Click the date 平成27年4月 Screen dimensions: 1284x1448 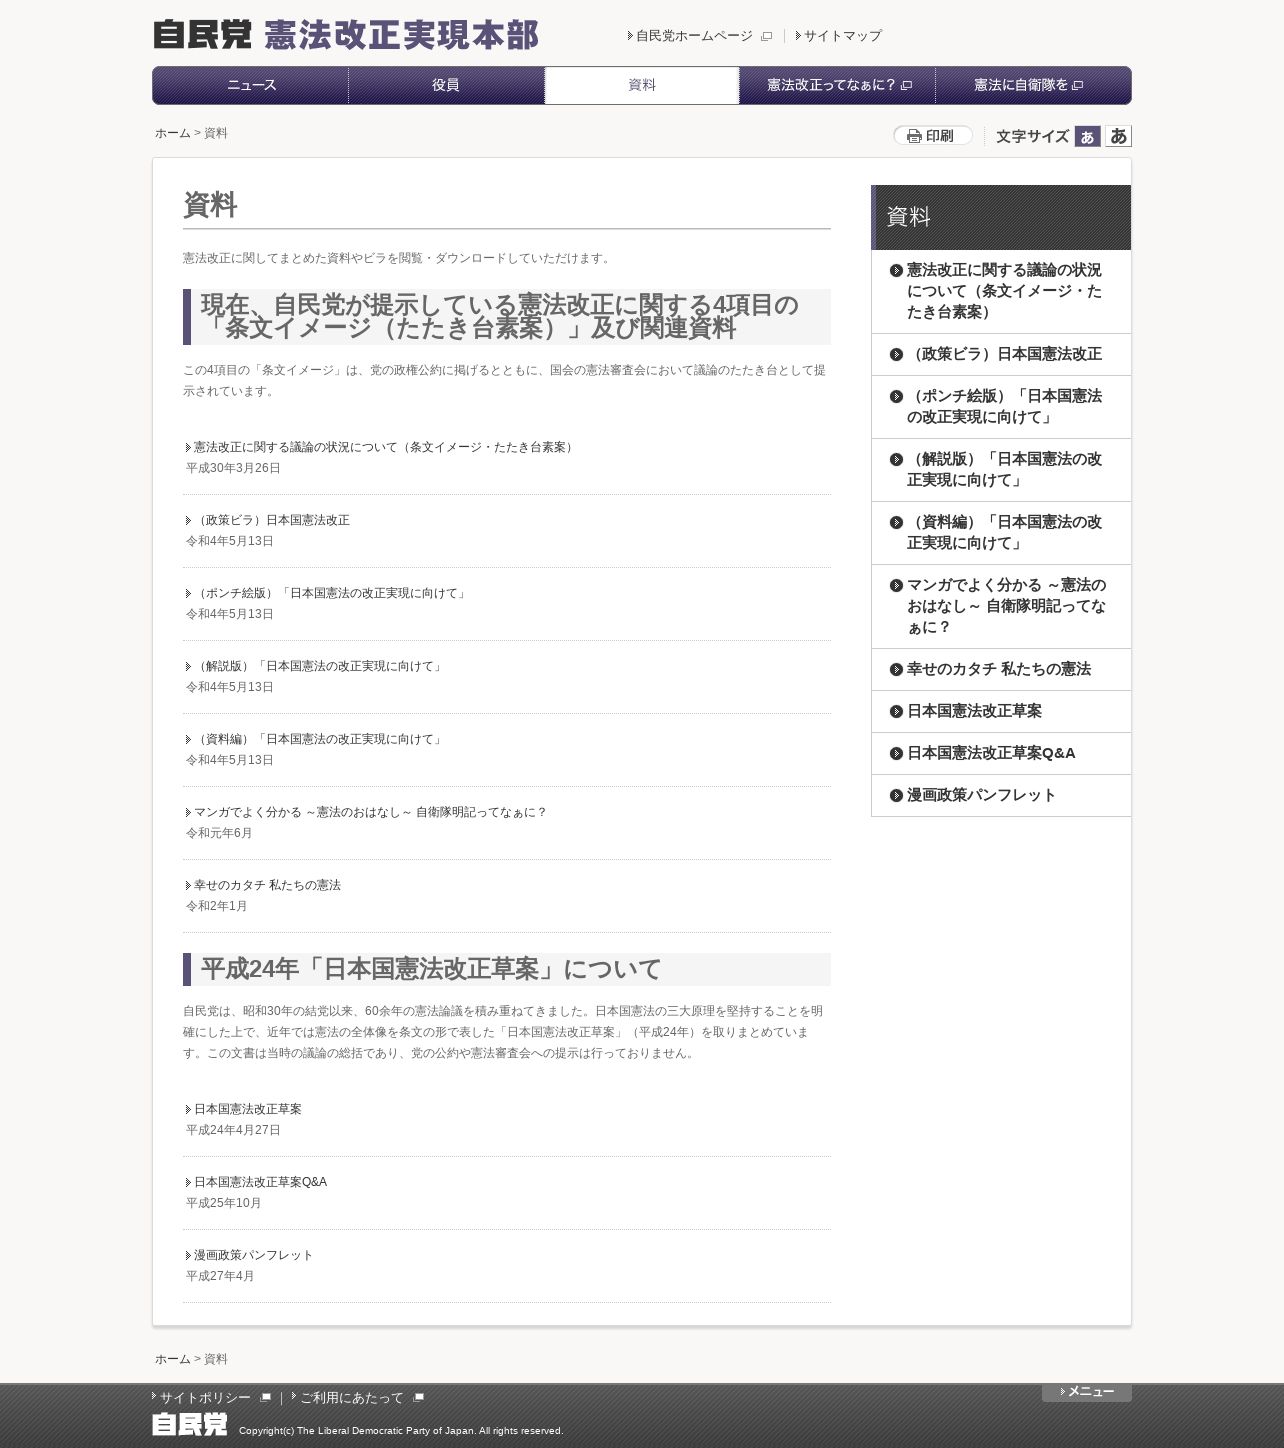(x=220, y=1276)
